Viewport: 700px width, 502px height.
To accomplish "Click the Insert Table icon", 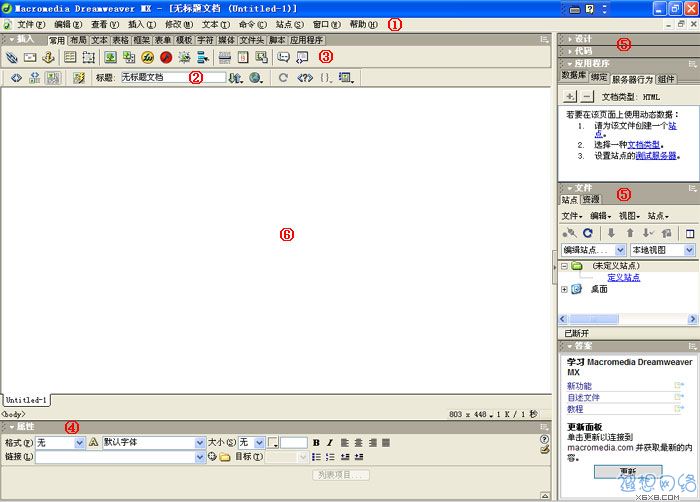I will coord(70,57).
